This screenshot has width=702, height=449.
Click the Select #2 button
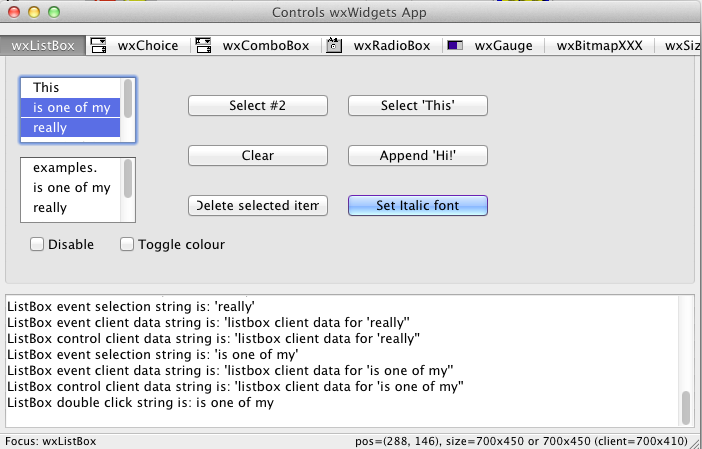(258, 106)
